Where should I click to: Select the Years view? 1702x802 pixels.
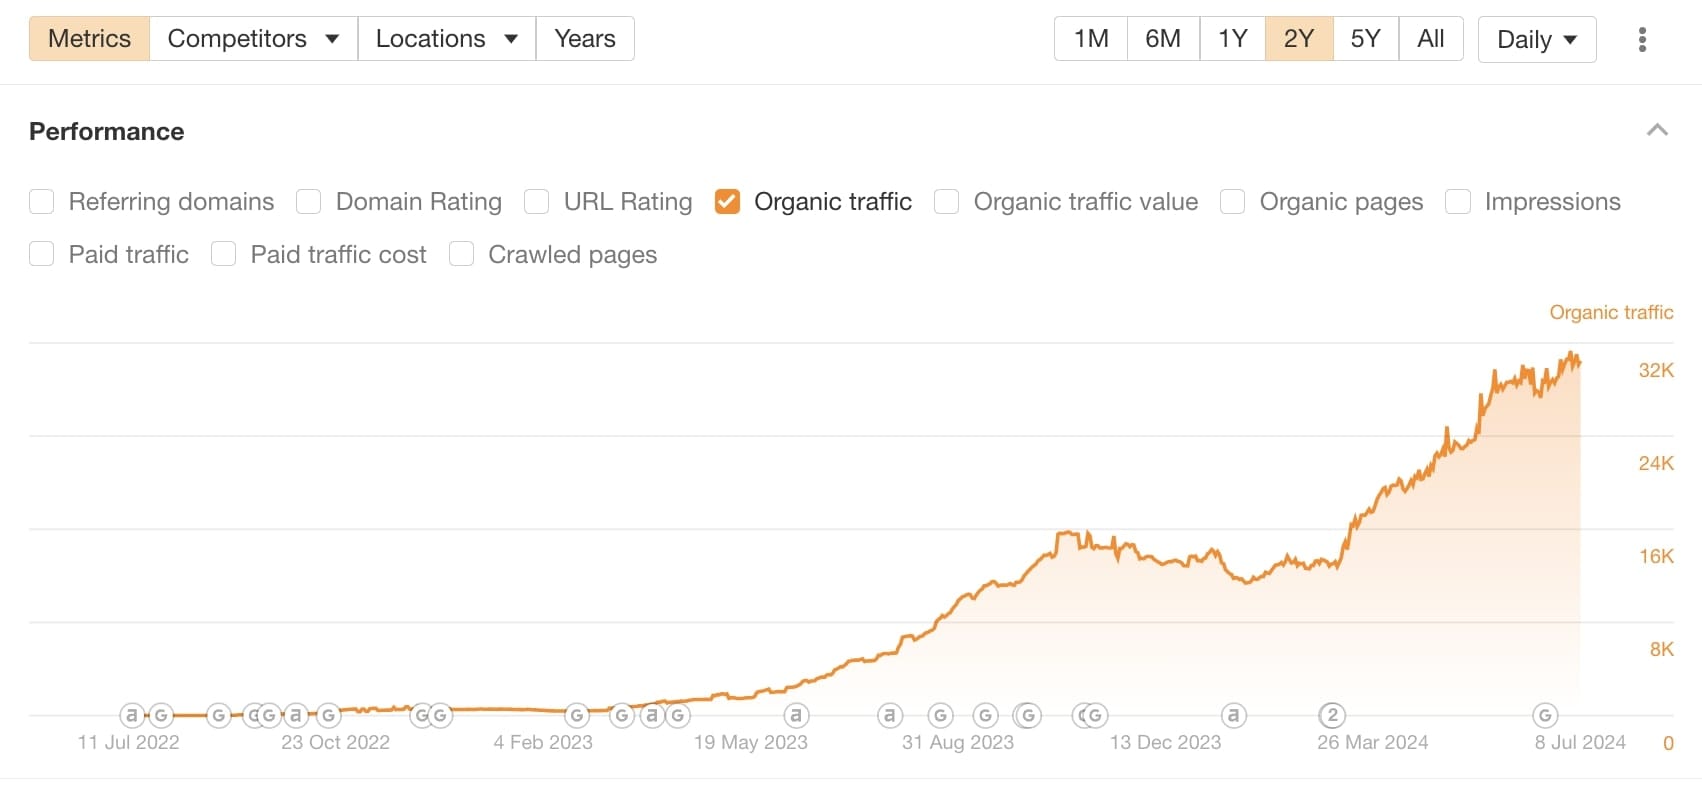(585, 38)
